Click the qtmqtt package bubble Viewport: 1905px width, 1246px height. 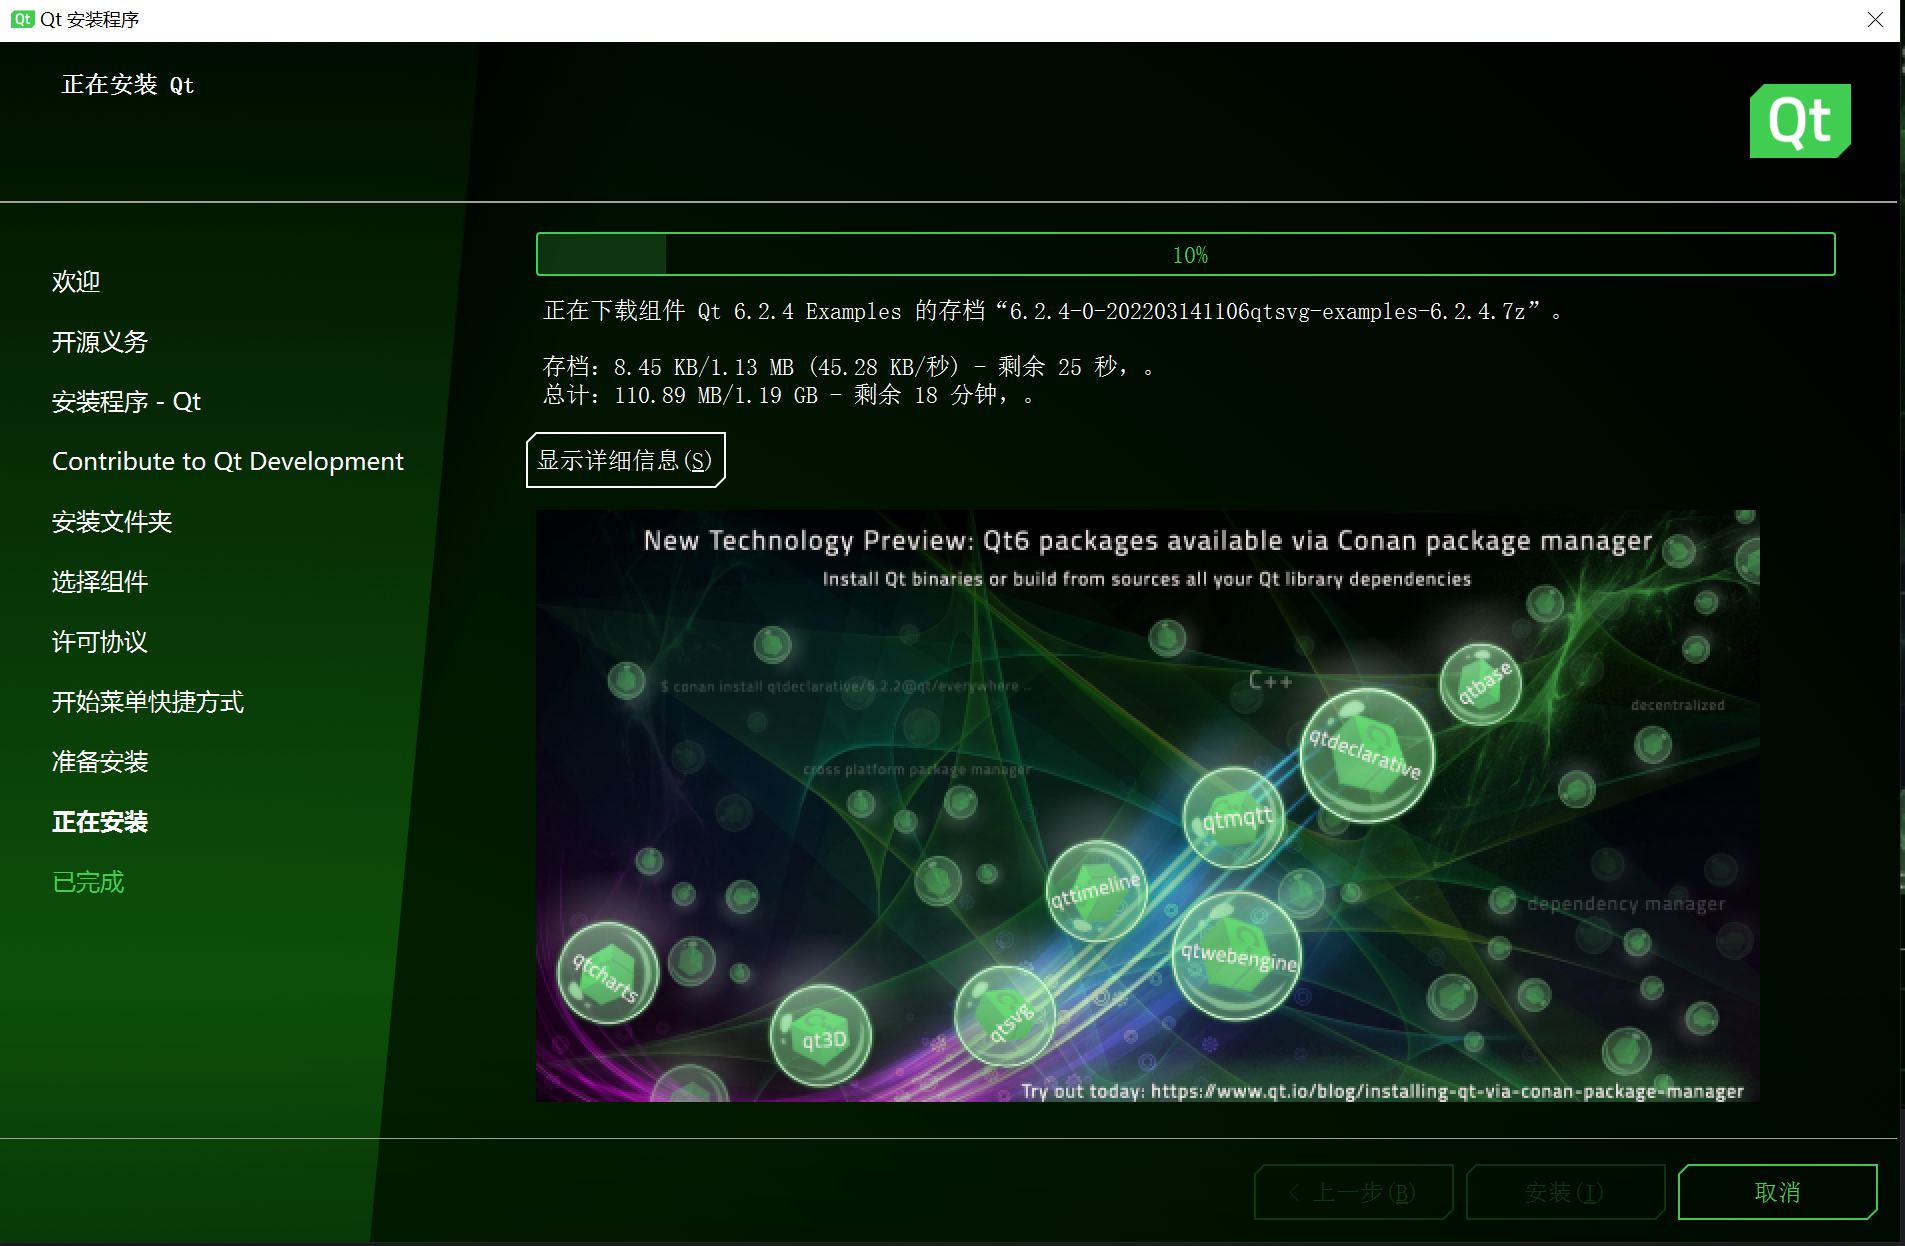[1233, 820]
